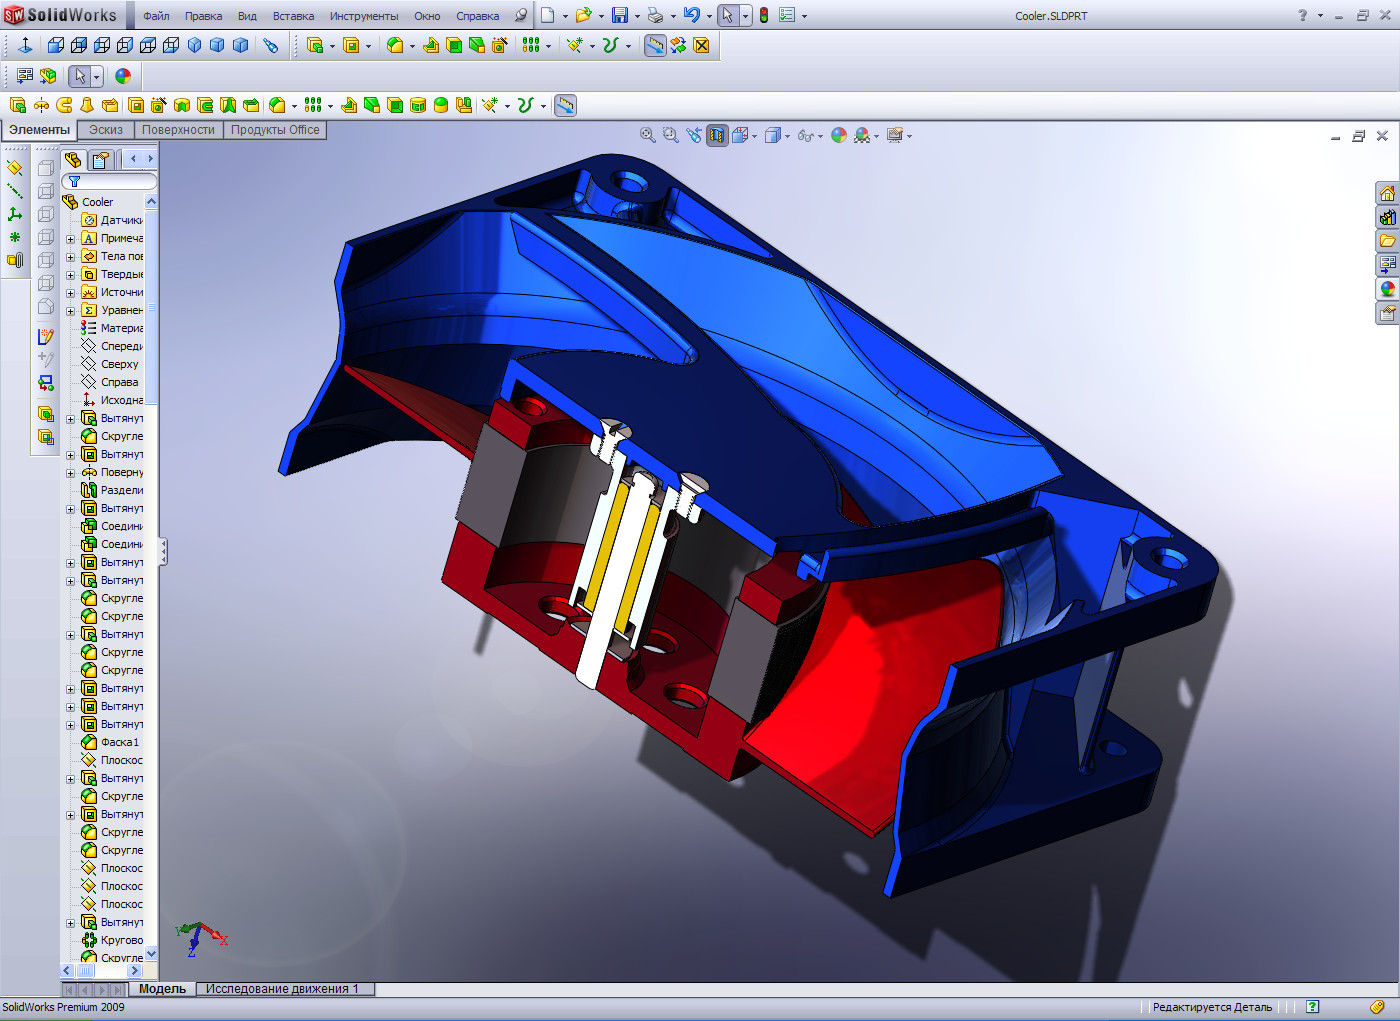Toggle the highlighted Instant3D ruler button
The height and width of the screenshot is (1021, 1400).
click(x=655, y=45)
